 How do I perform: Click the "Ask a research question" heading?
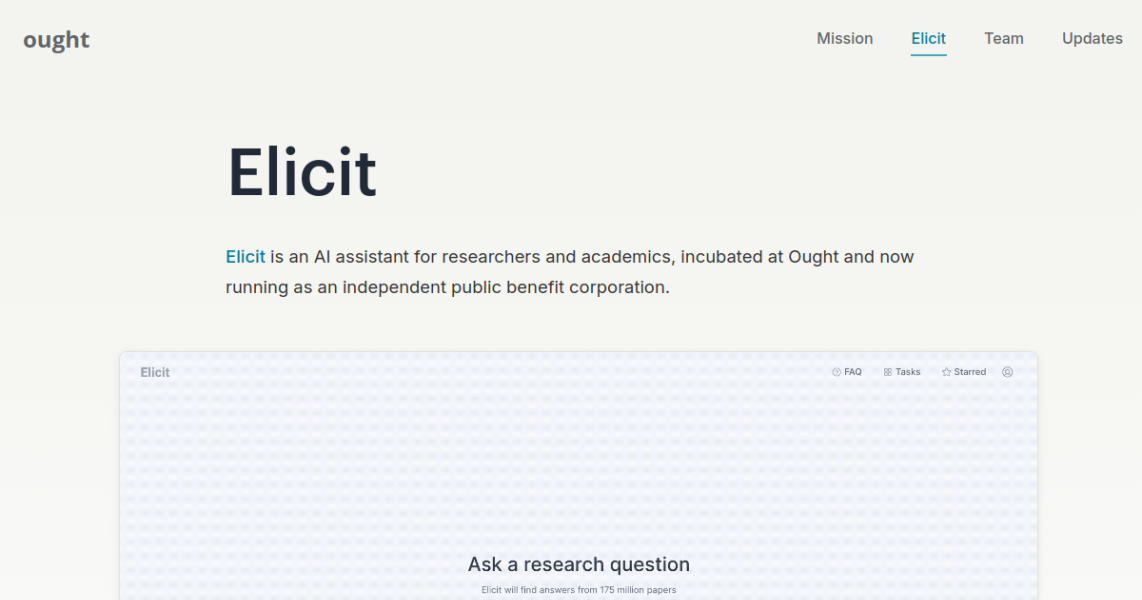pos(578,564)
